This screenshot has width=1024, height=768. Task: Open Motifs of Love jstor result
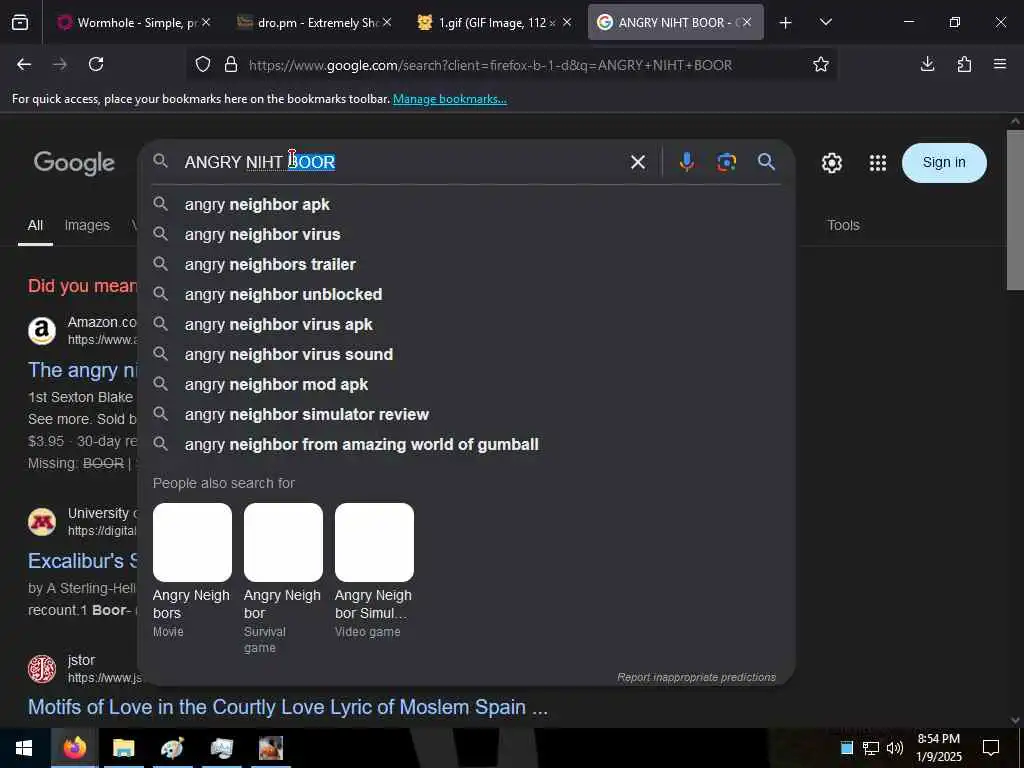coord(288,707)
